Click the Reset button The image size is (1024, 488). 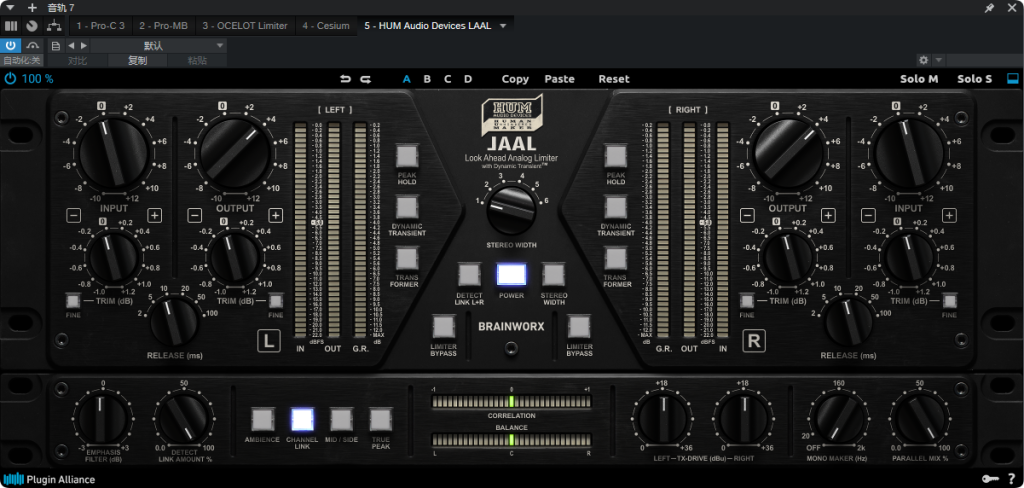pos(614,79)
